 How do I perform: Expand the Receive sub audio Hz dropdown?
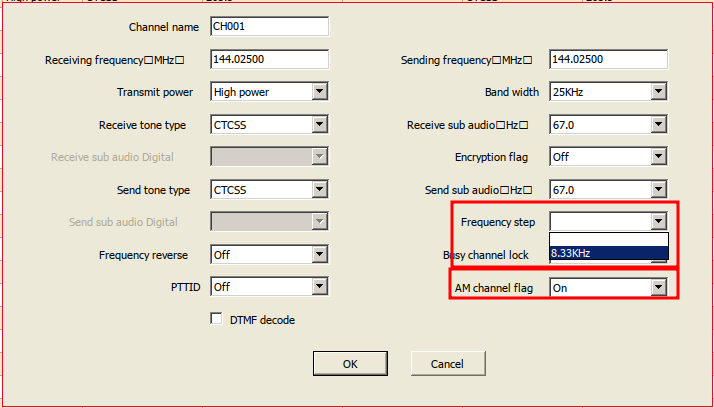tap(658, 125)
